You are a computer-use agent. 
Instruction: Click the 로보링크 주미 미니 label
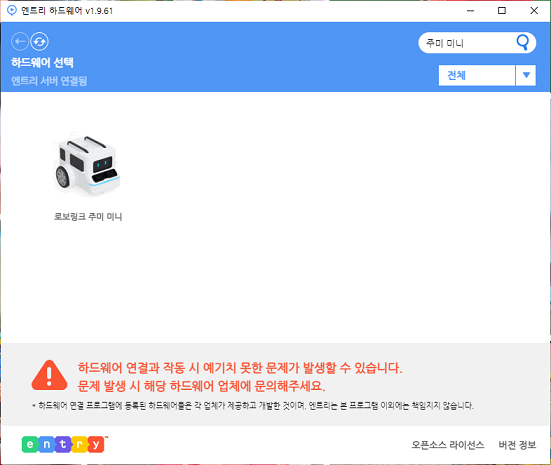click(x=88, y=217)
